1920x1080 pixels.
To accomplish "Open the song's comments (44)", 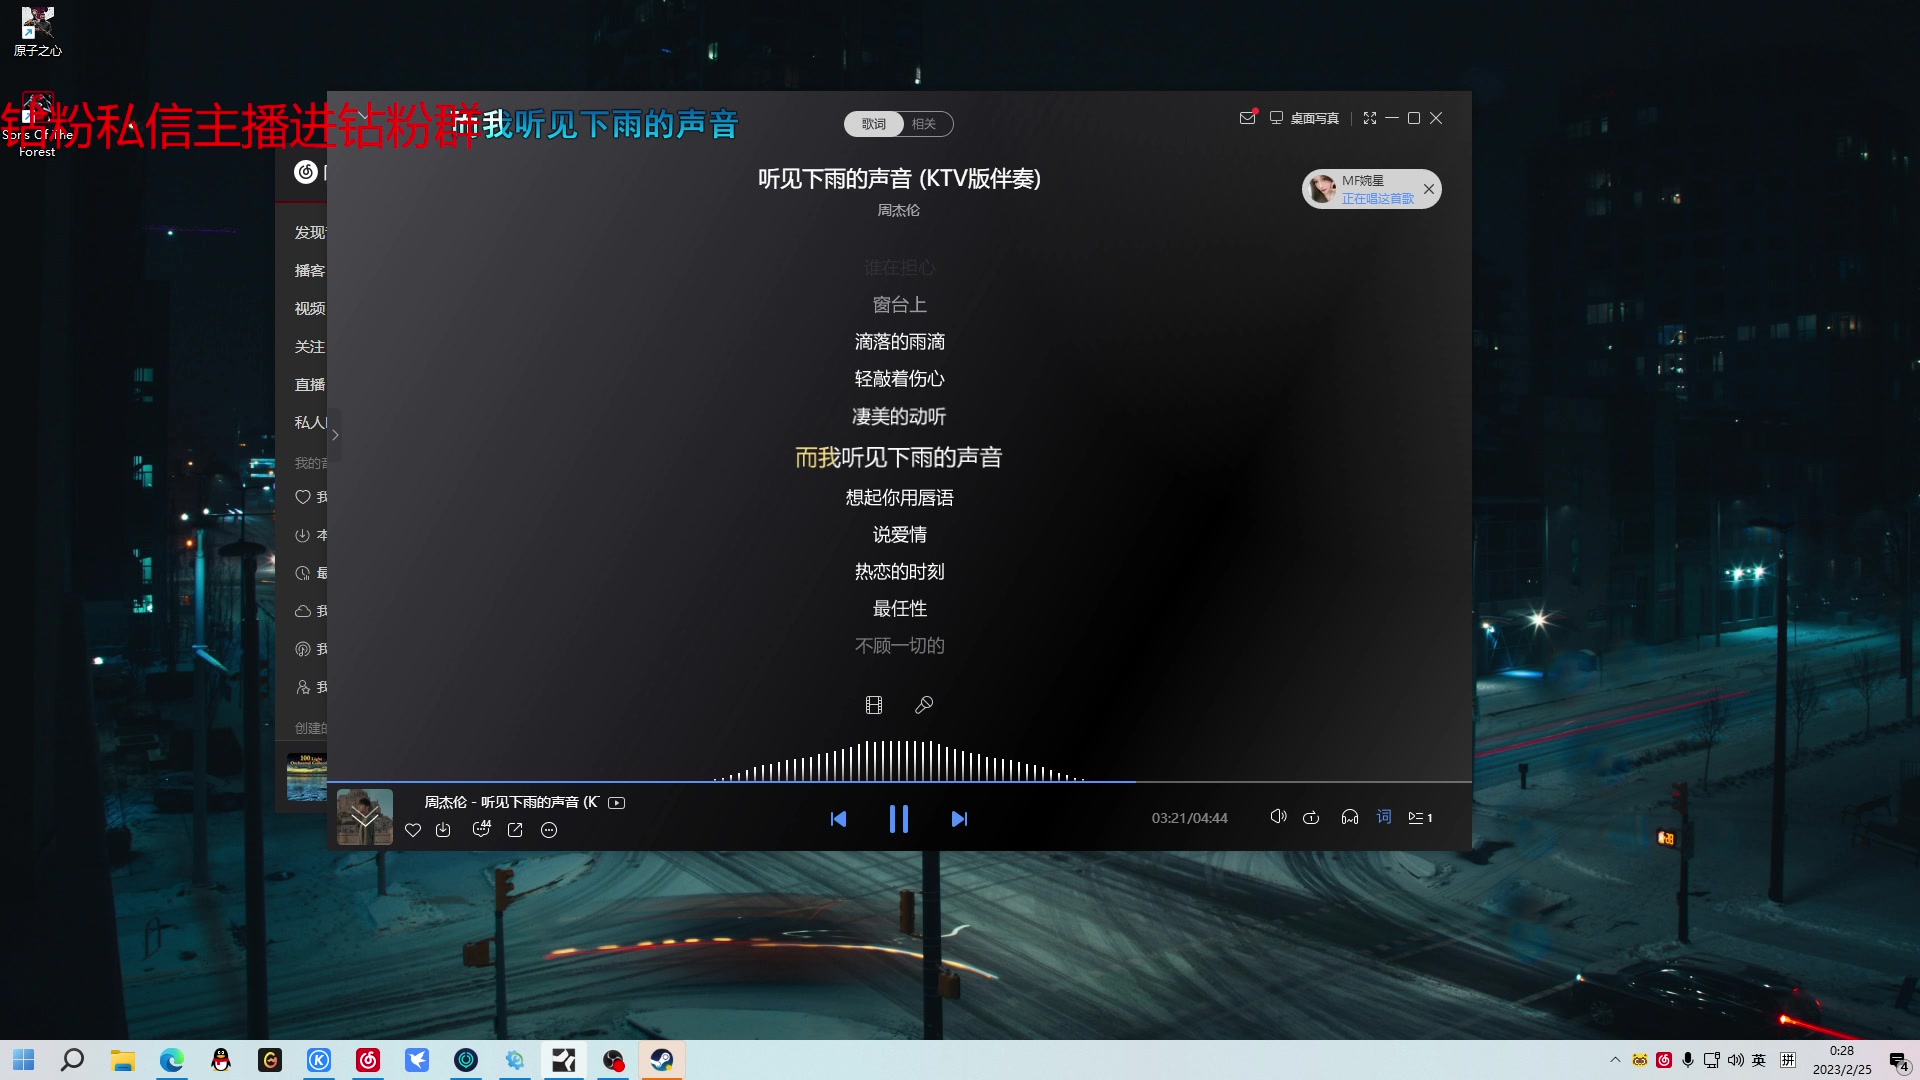I will tap(481, 829).
